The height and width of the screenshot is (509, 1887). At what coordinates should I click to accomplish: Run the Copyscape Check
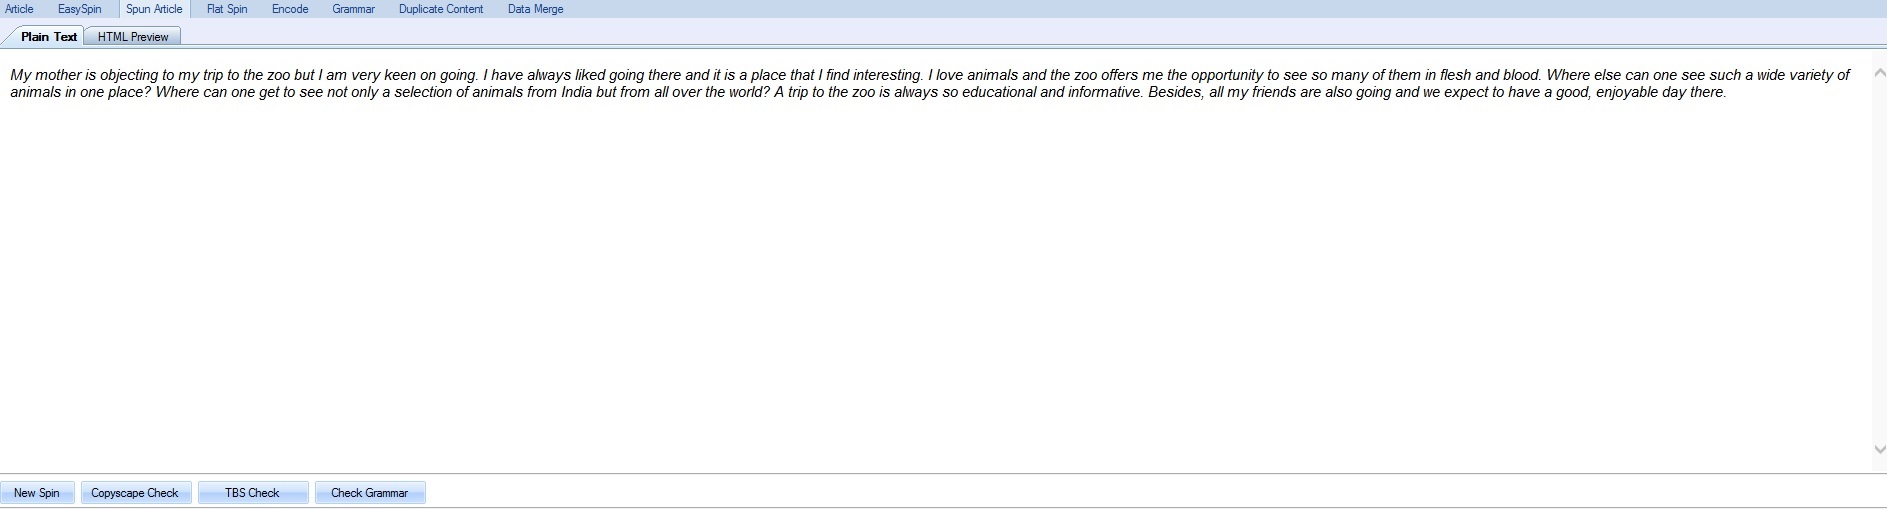pyautogui.click(x=135, y=493)
